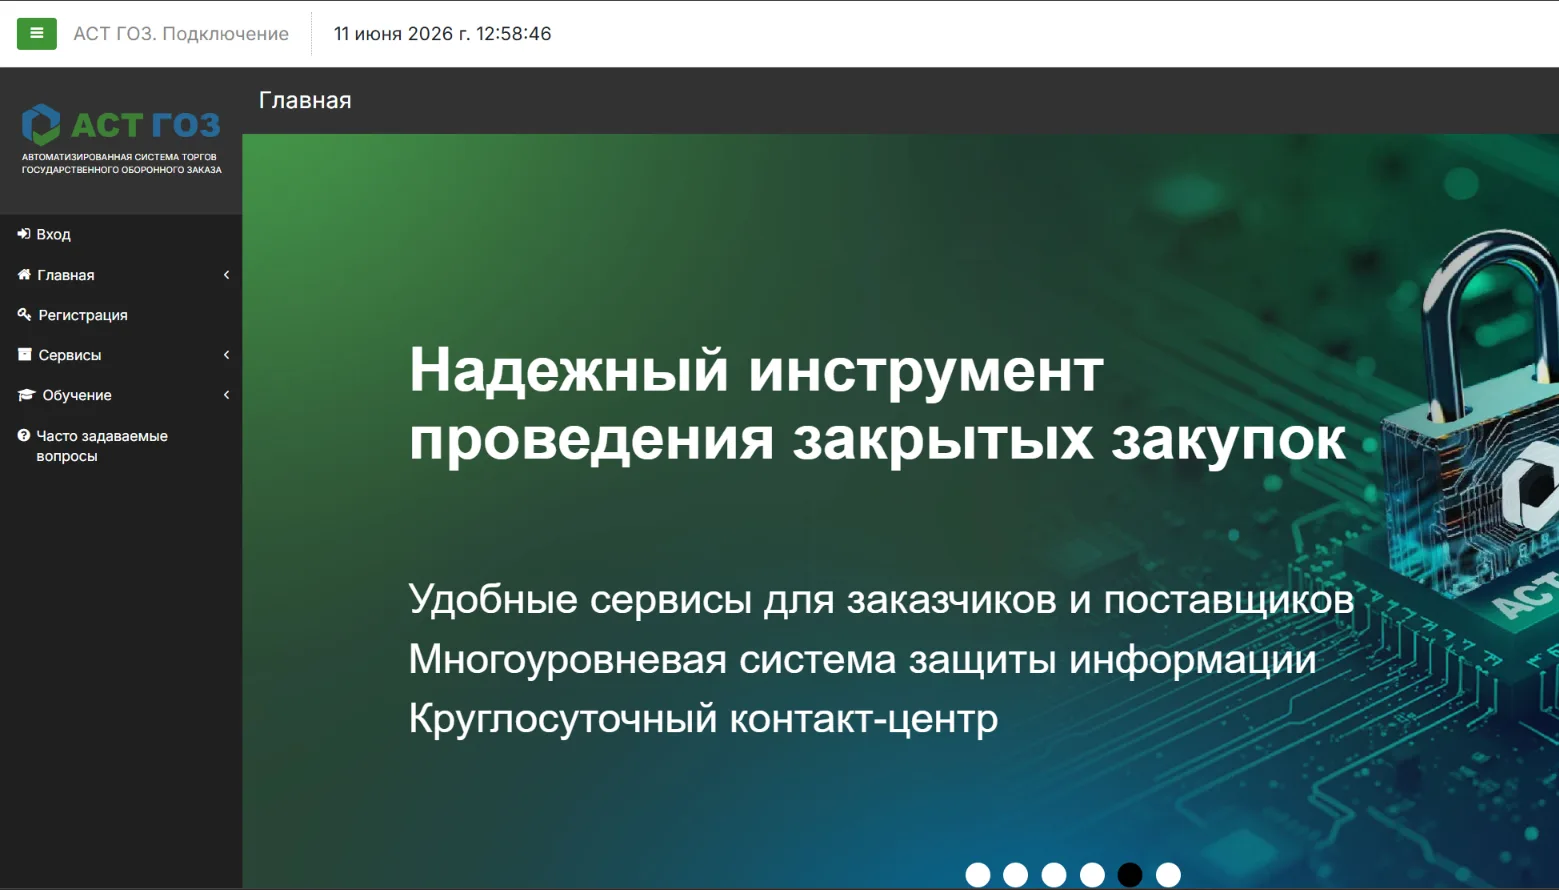Click the АСТ ГОЗ. Подключение header title
This screenshot has height=890, width=1559.
(x=181, y=34)
